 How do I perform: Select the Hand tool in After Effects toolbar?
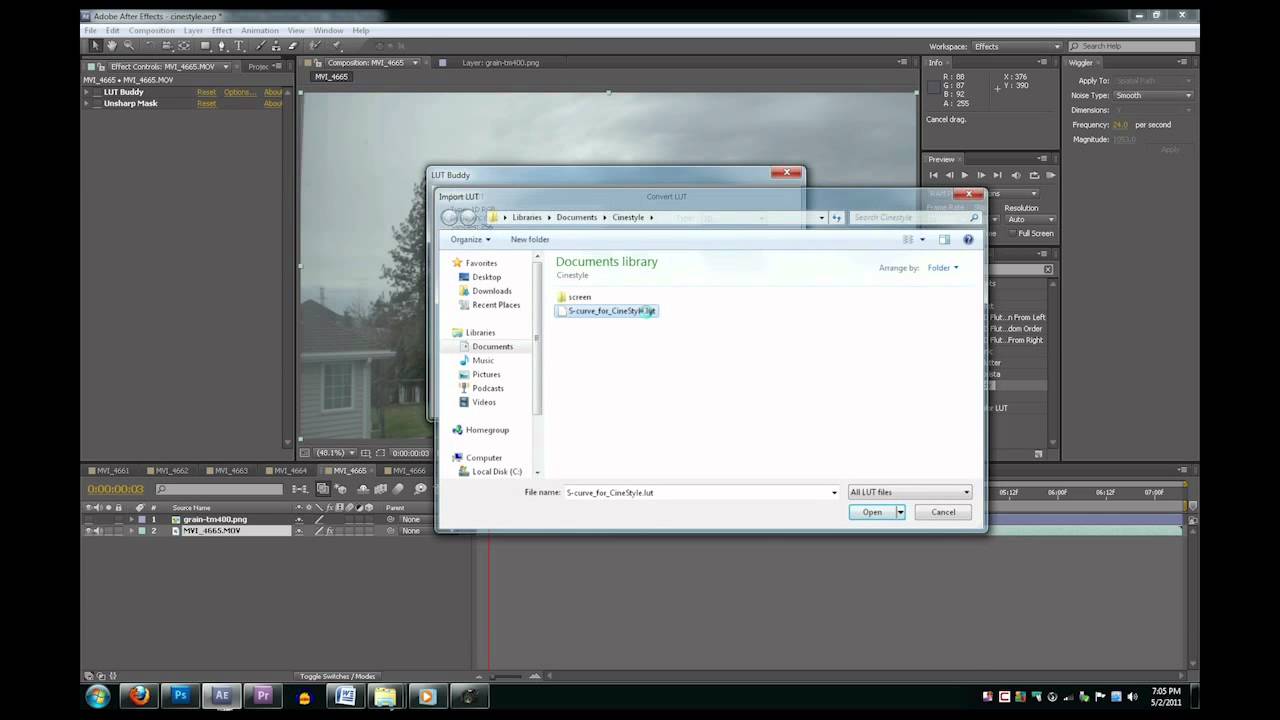111,46
